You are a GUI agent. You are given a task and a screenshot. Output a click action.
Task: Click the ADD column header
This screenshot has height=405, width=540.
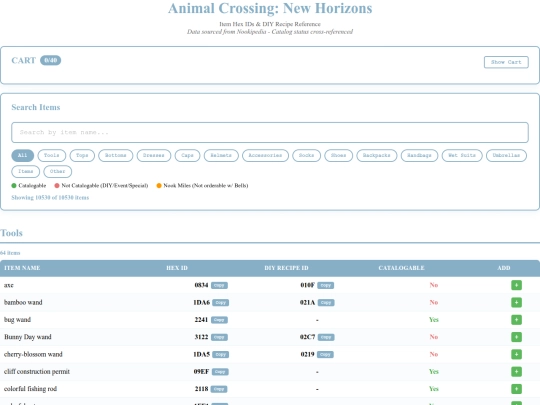tap(503, 268)
